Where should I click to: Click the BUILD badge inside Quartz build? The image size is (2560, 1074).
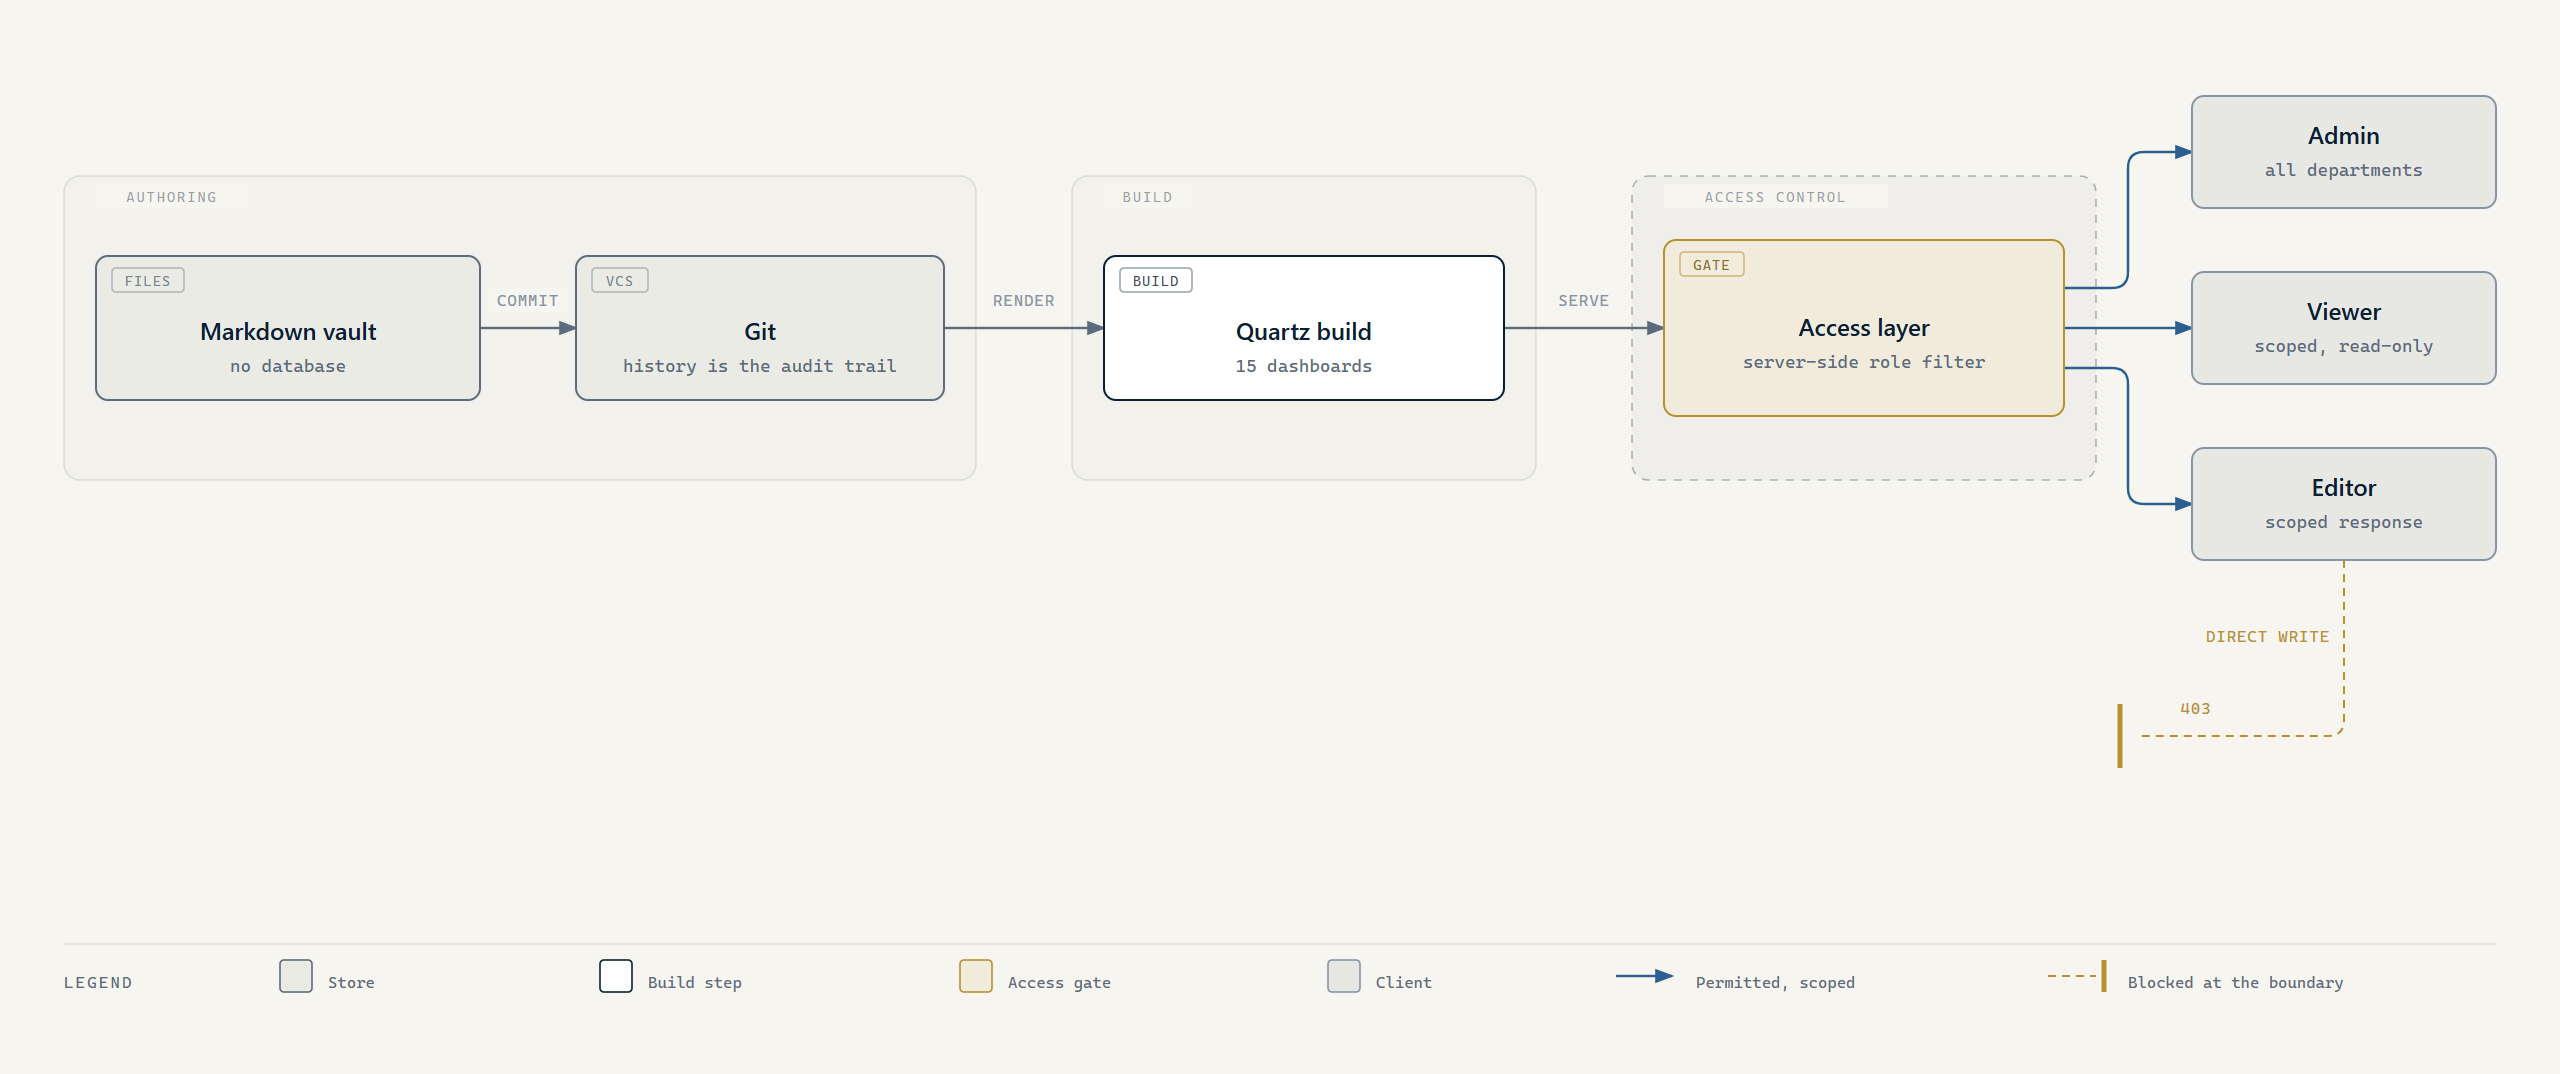pos(1156,281)
